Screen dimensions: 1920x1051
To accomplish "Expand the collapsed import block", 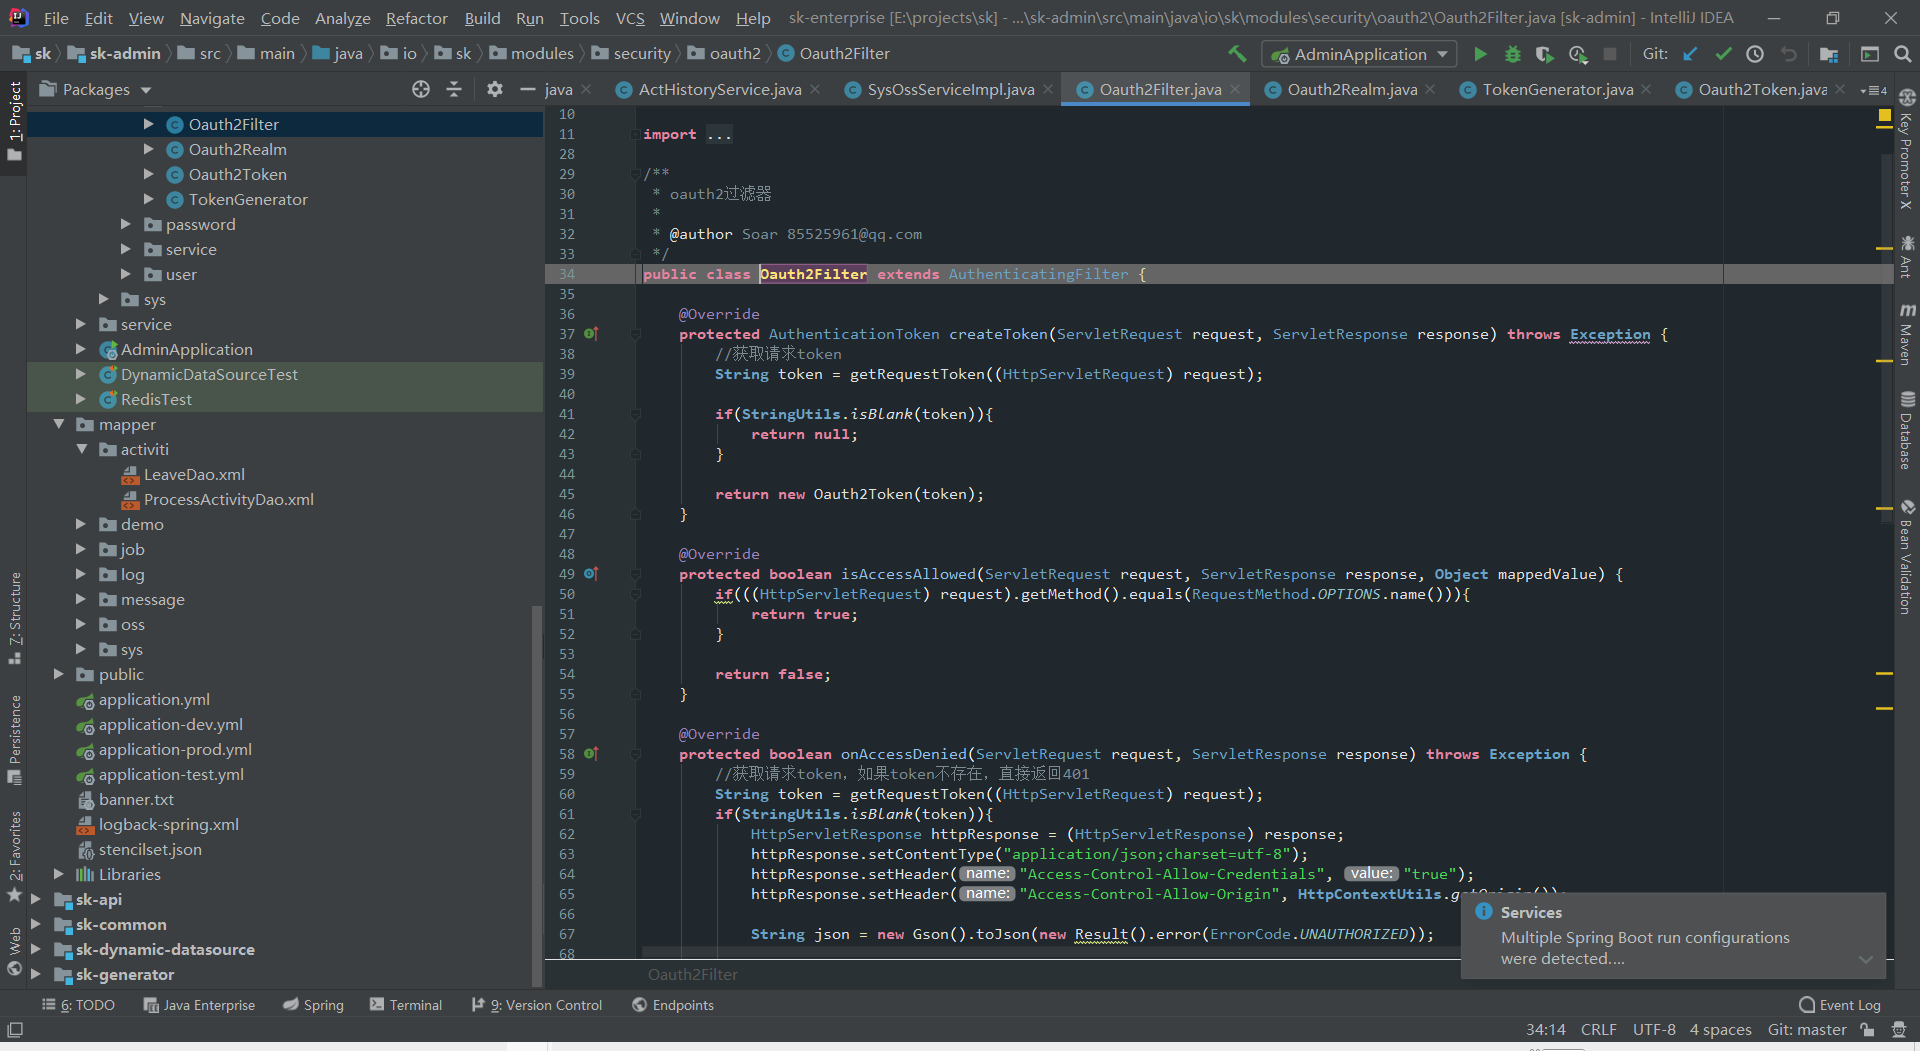I will [x=719, y=134].
